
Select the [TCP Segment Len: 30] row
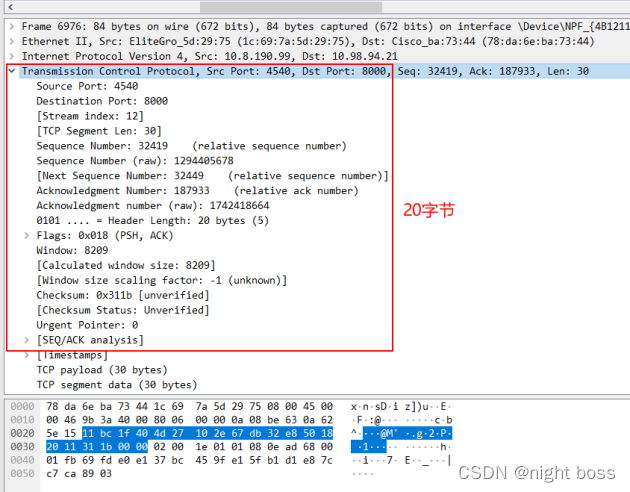pos(99,131)
